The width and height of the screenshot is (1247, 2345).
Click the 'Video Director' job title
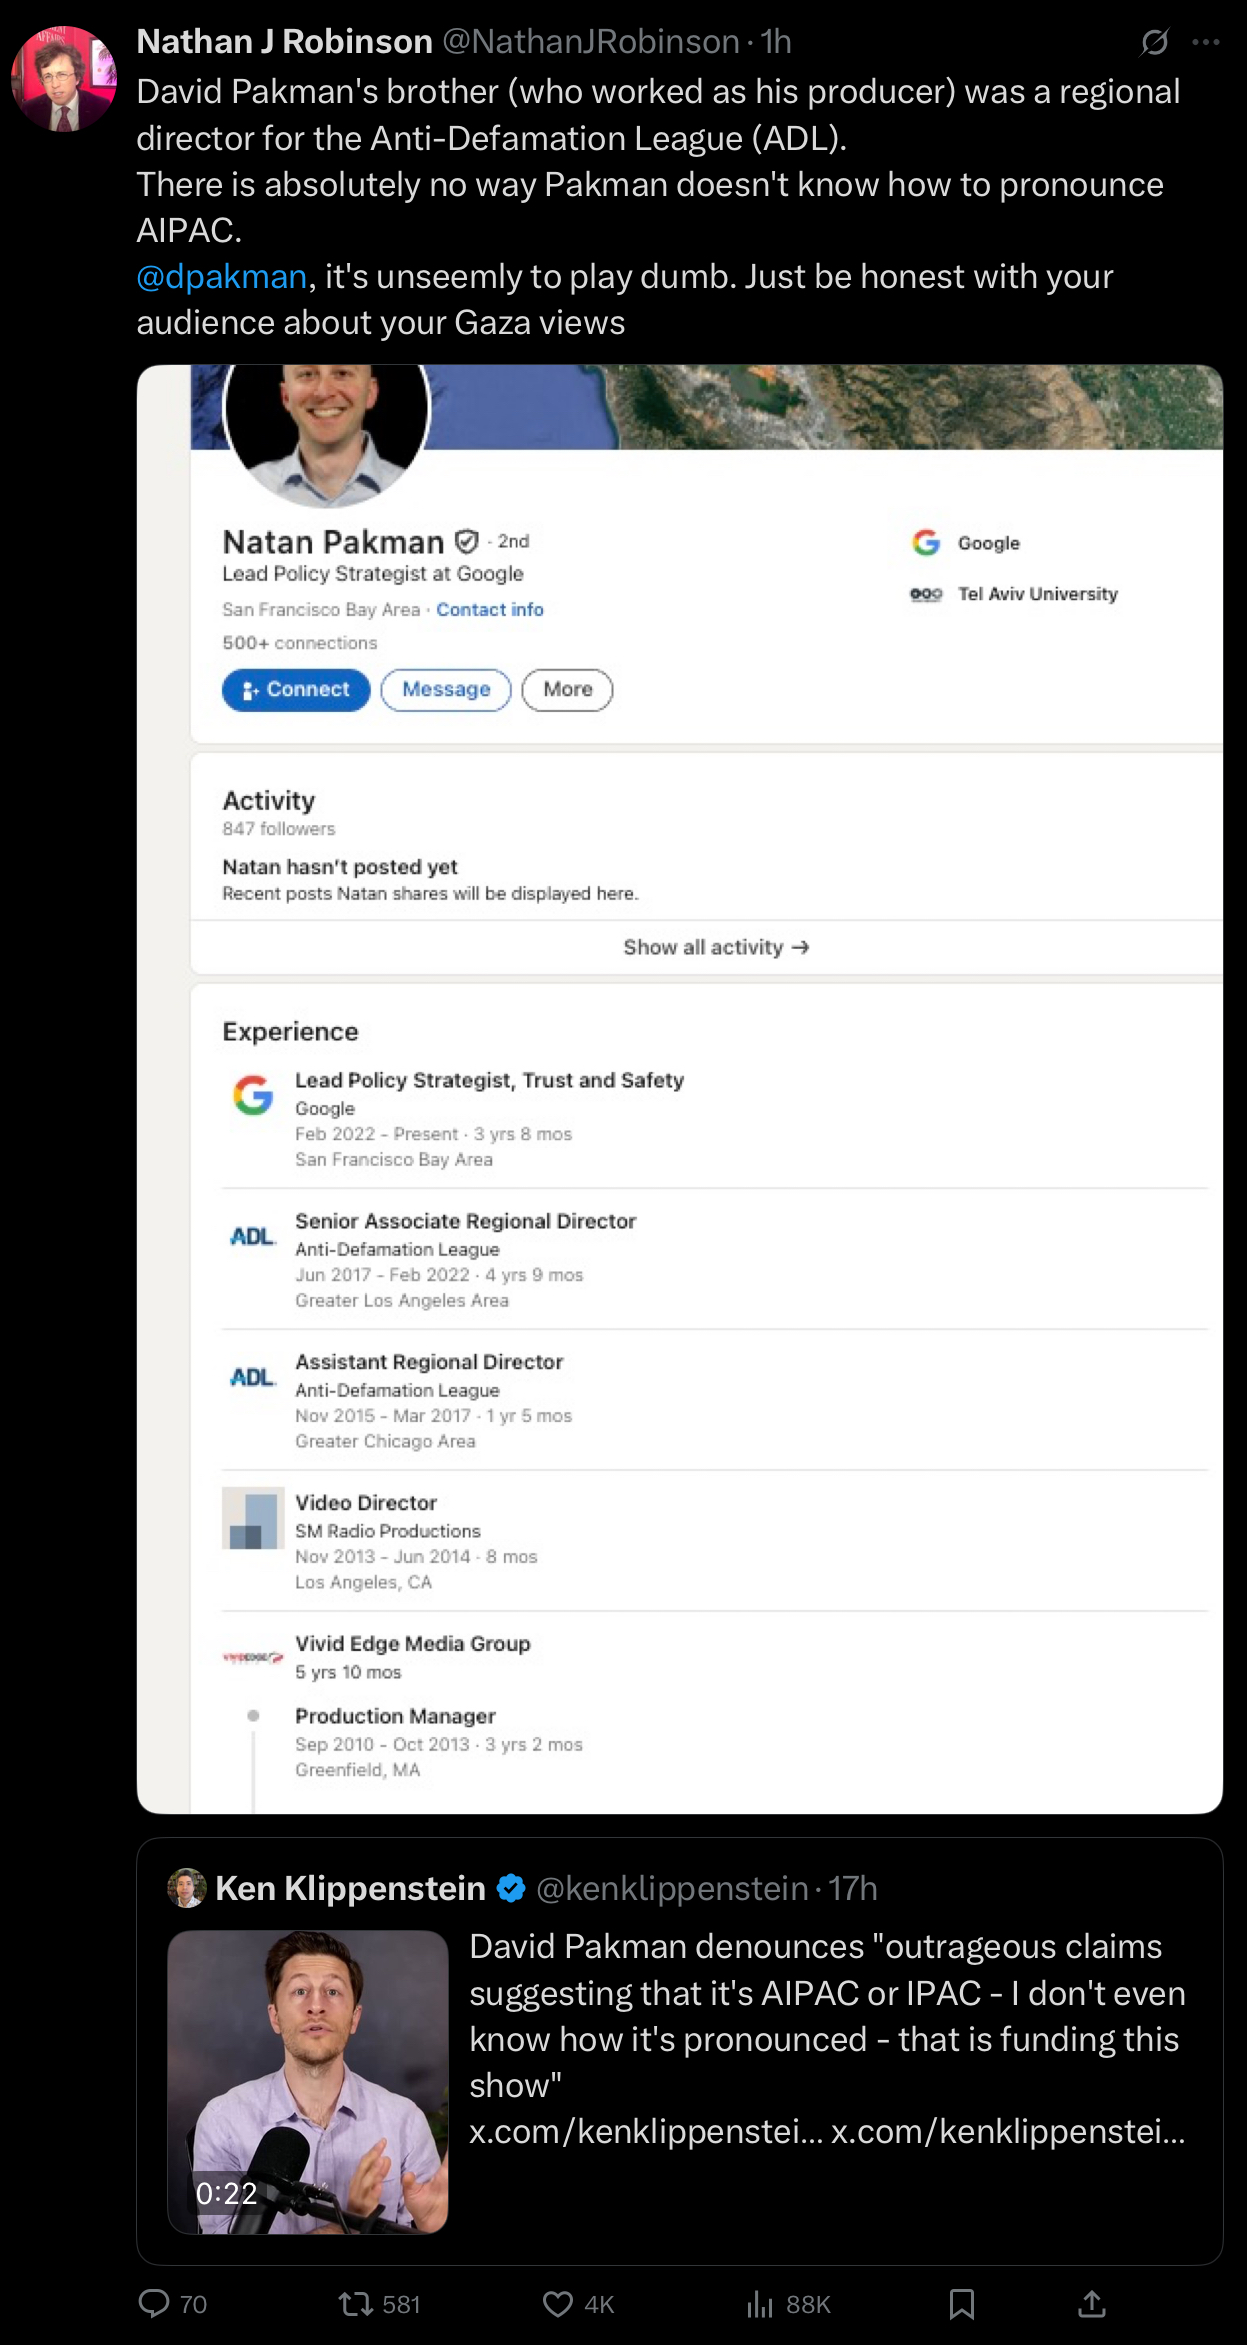[366, 1503]
